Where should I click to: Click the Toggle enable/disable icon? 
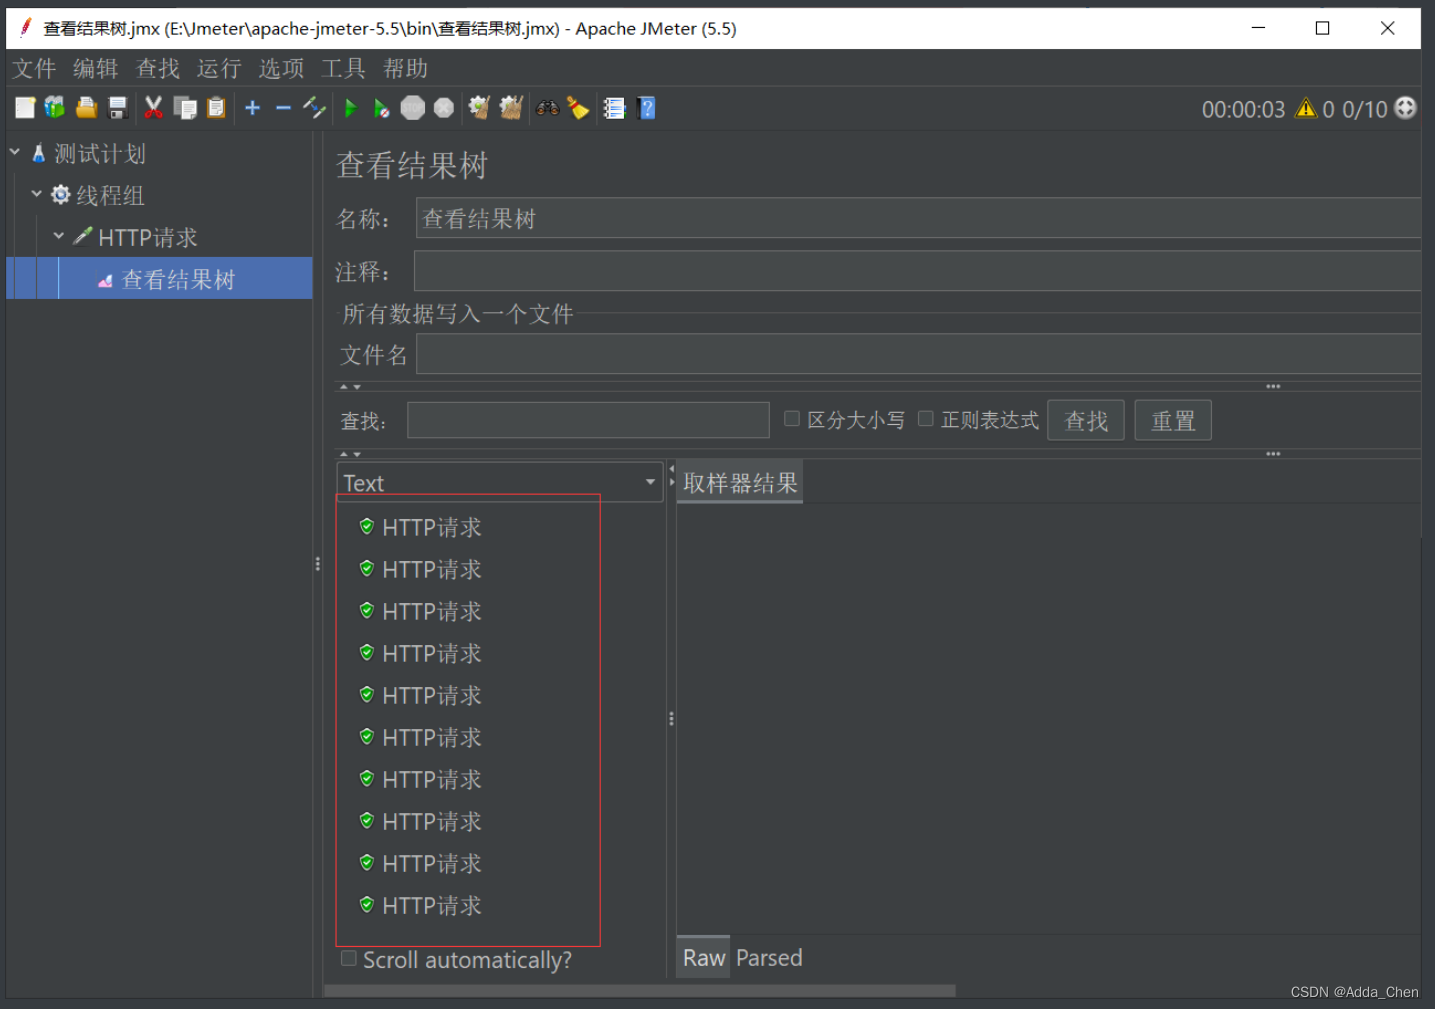coord(314,108)
